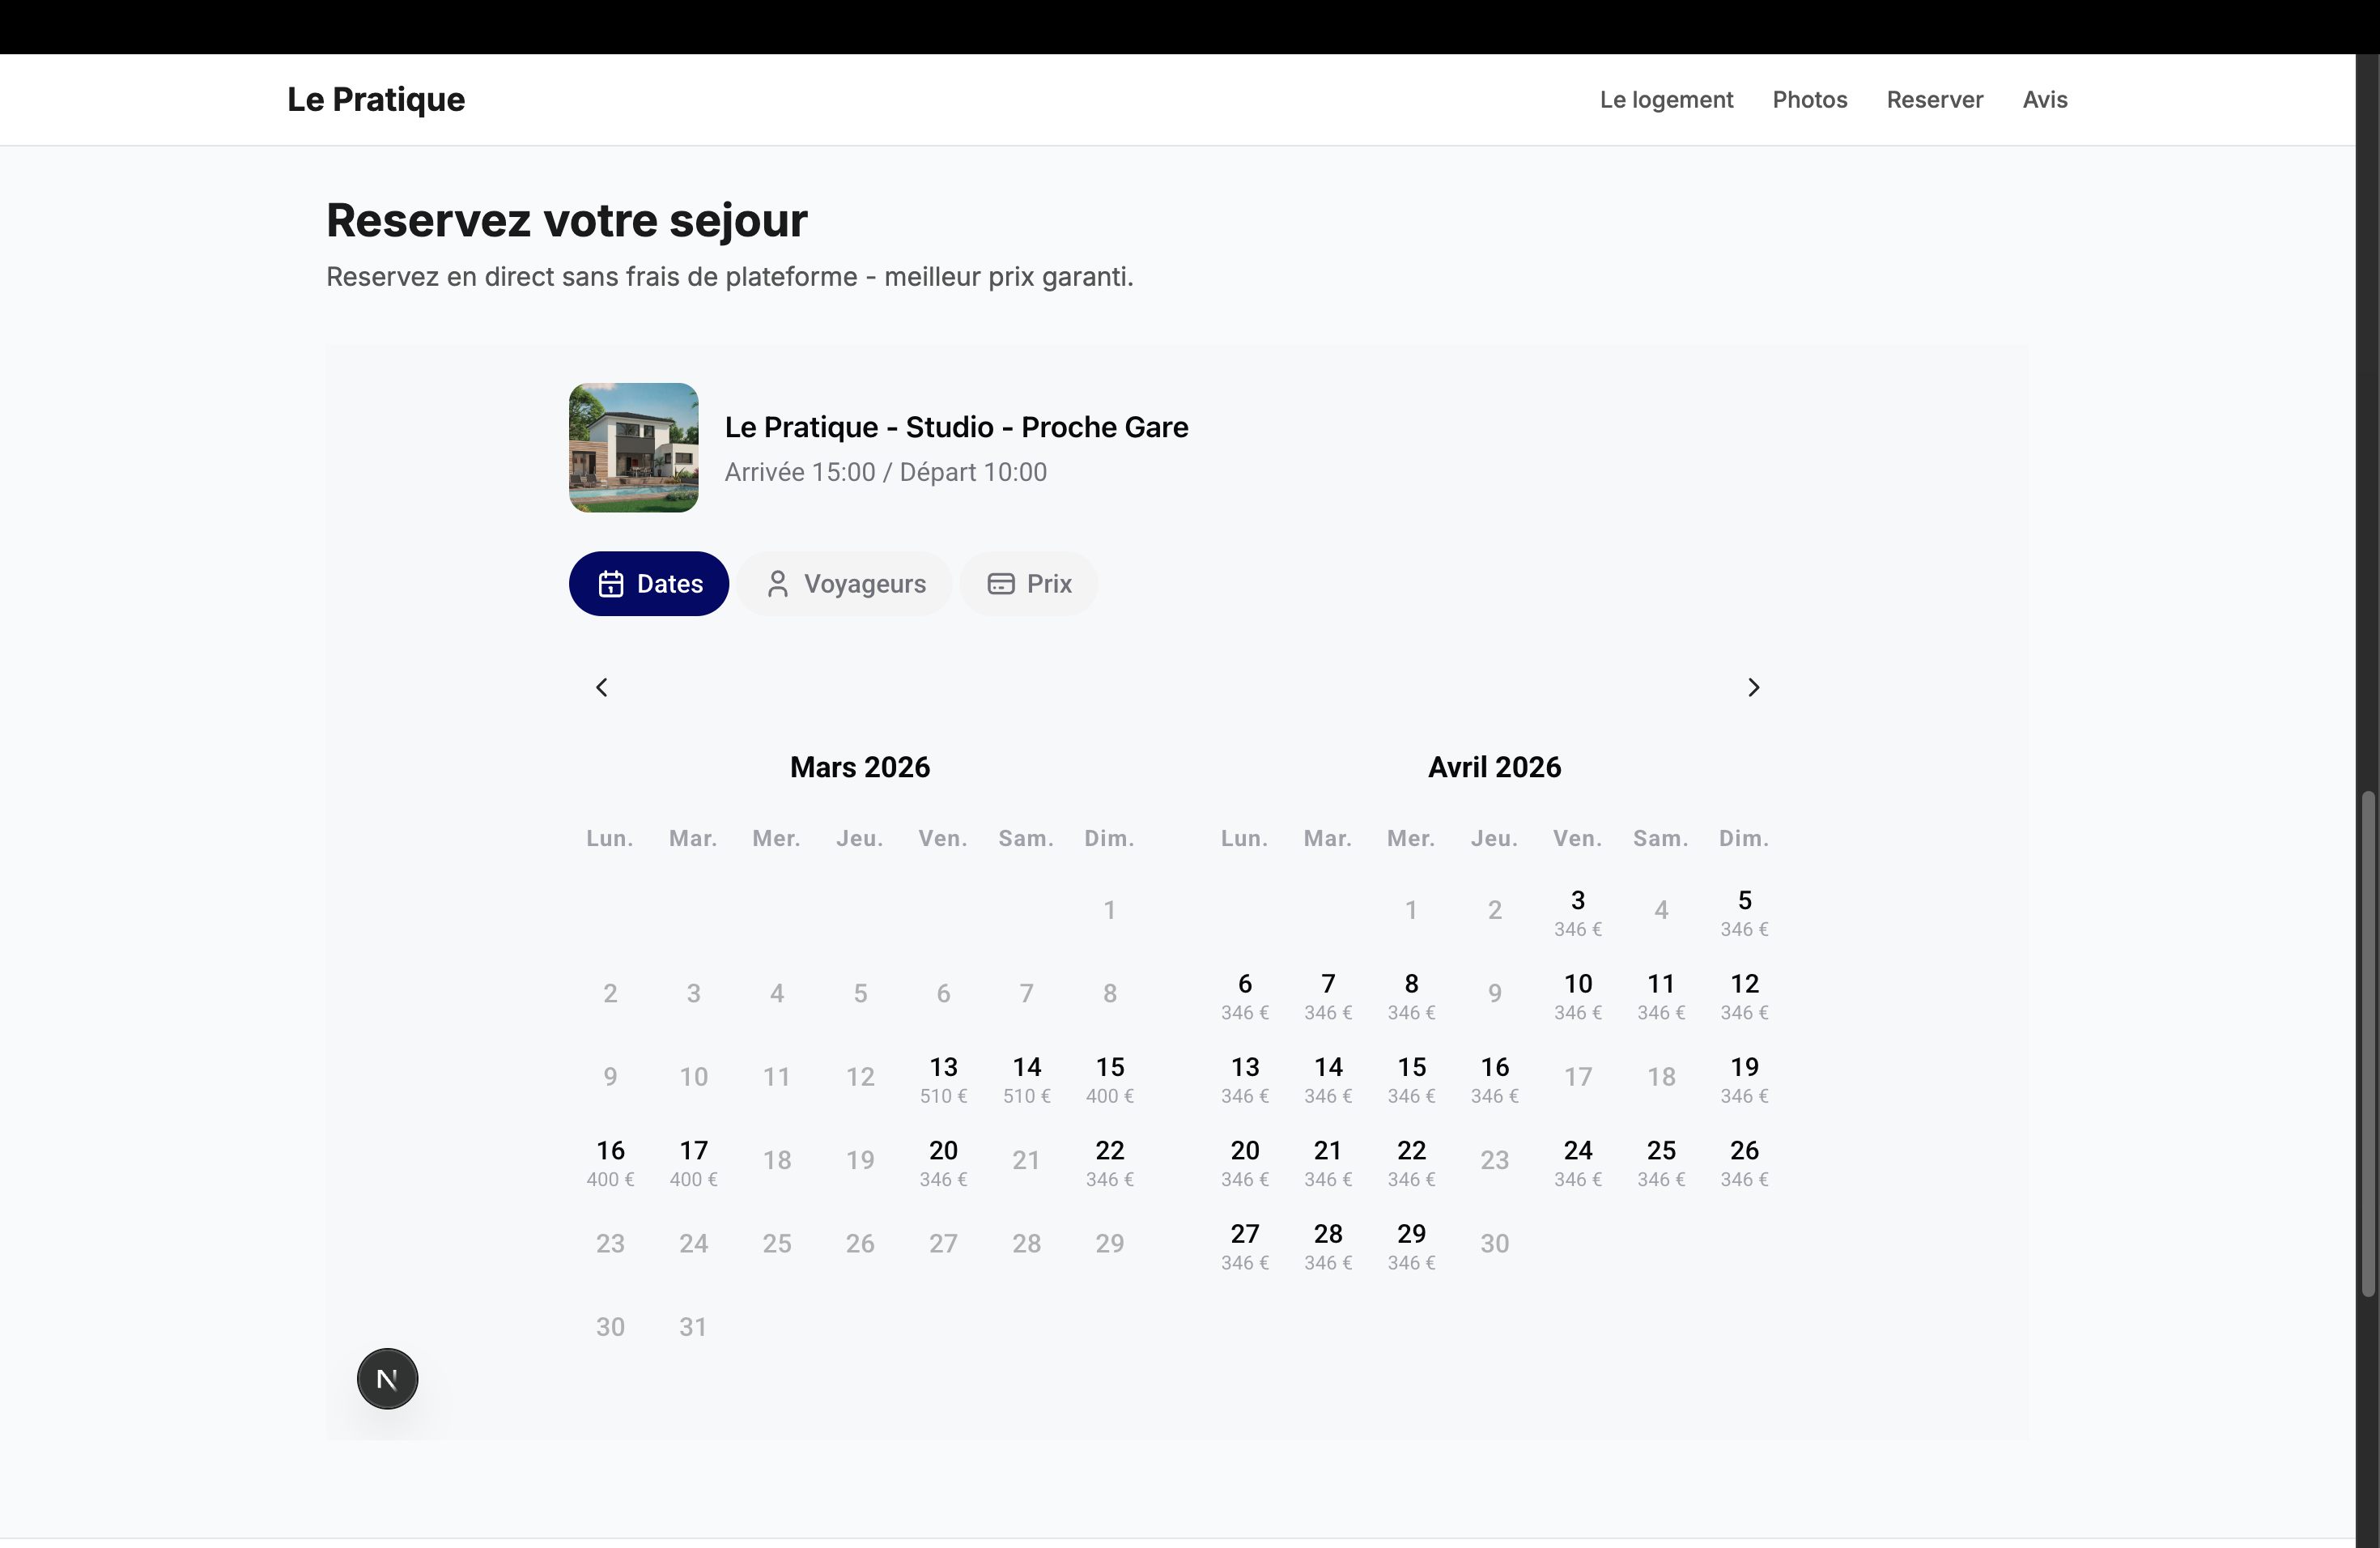Select April 15 date cell
This screenshot has width=2380, height=1548.
pyautogui.click(x=1411, y=1078)
